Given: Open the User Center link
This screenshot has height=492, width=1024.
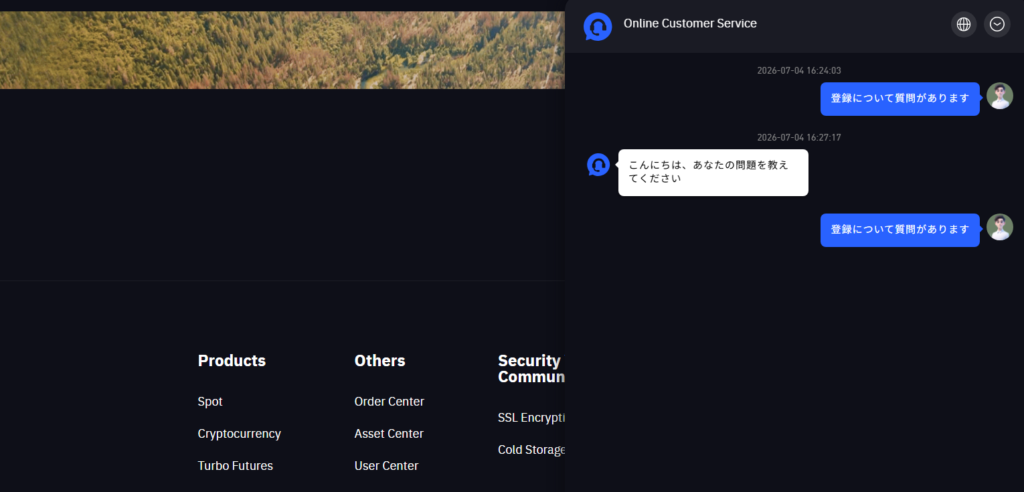Looking at the screenshot, I should coord(387,466).
